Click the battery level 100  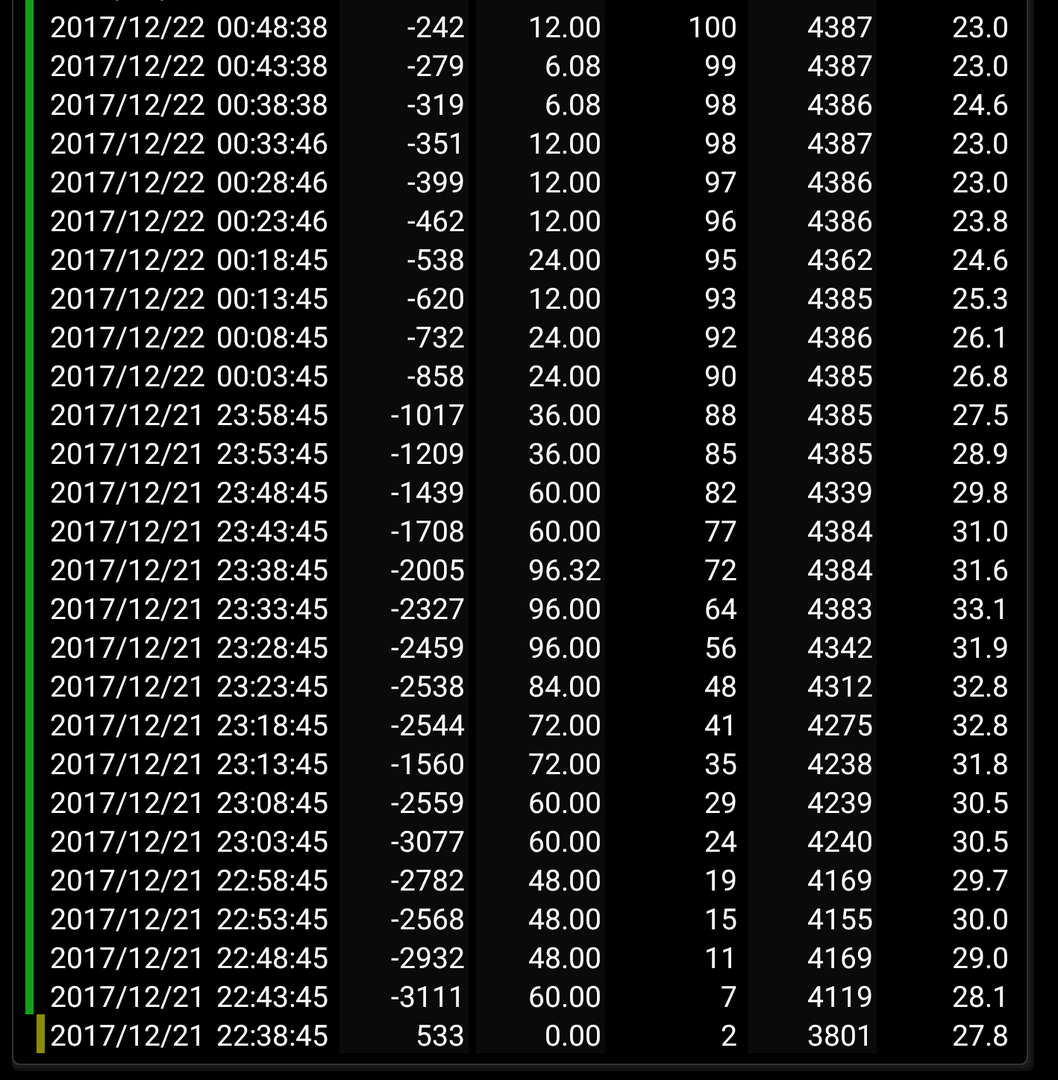click(x=713, y=28)
